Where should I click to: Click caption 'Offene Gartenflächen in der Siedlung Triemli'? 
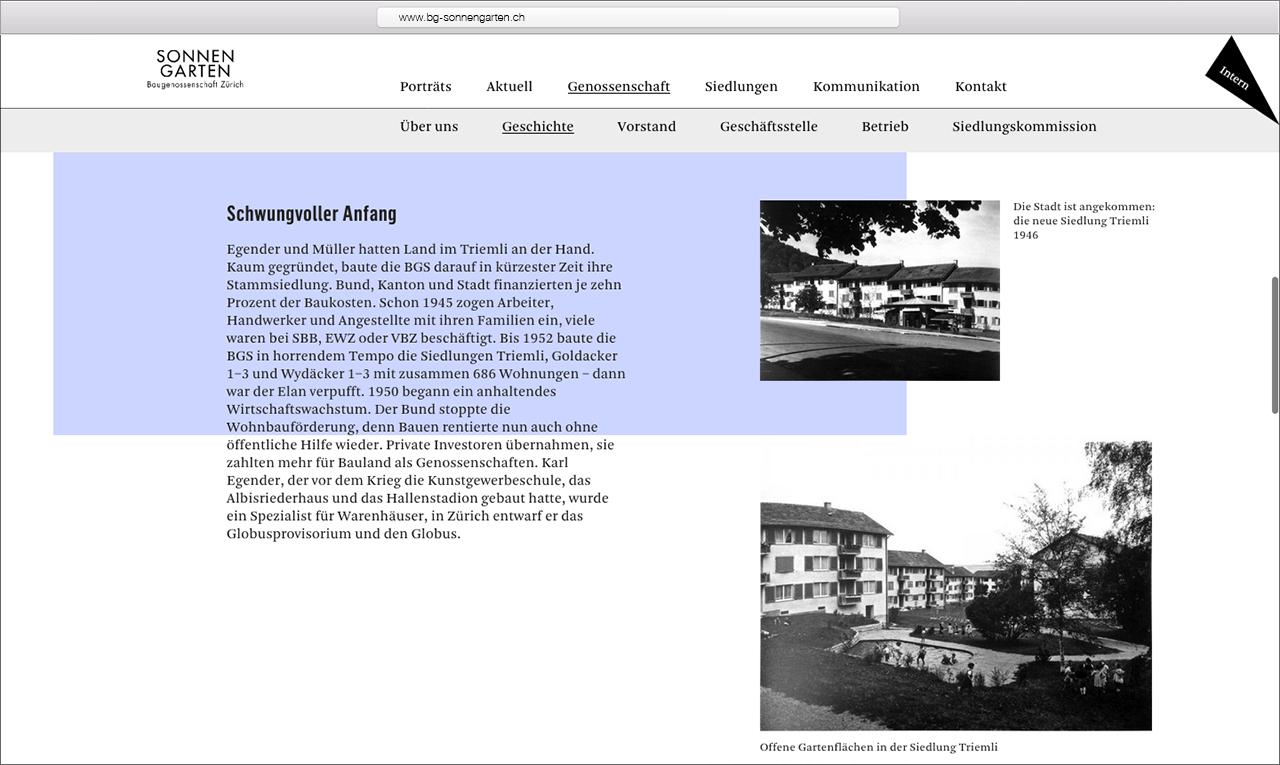879,747
